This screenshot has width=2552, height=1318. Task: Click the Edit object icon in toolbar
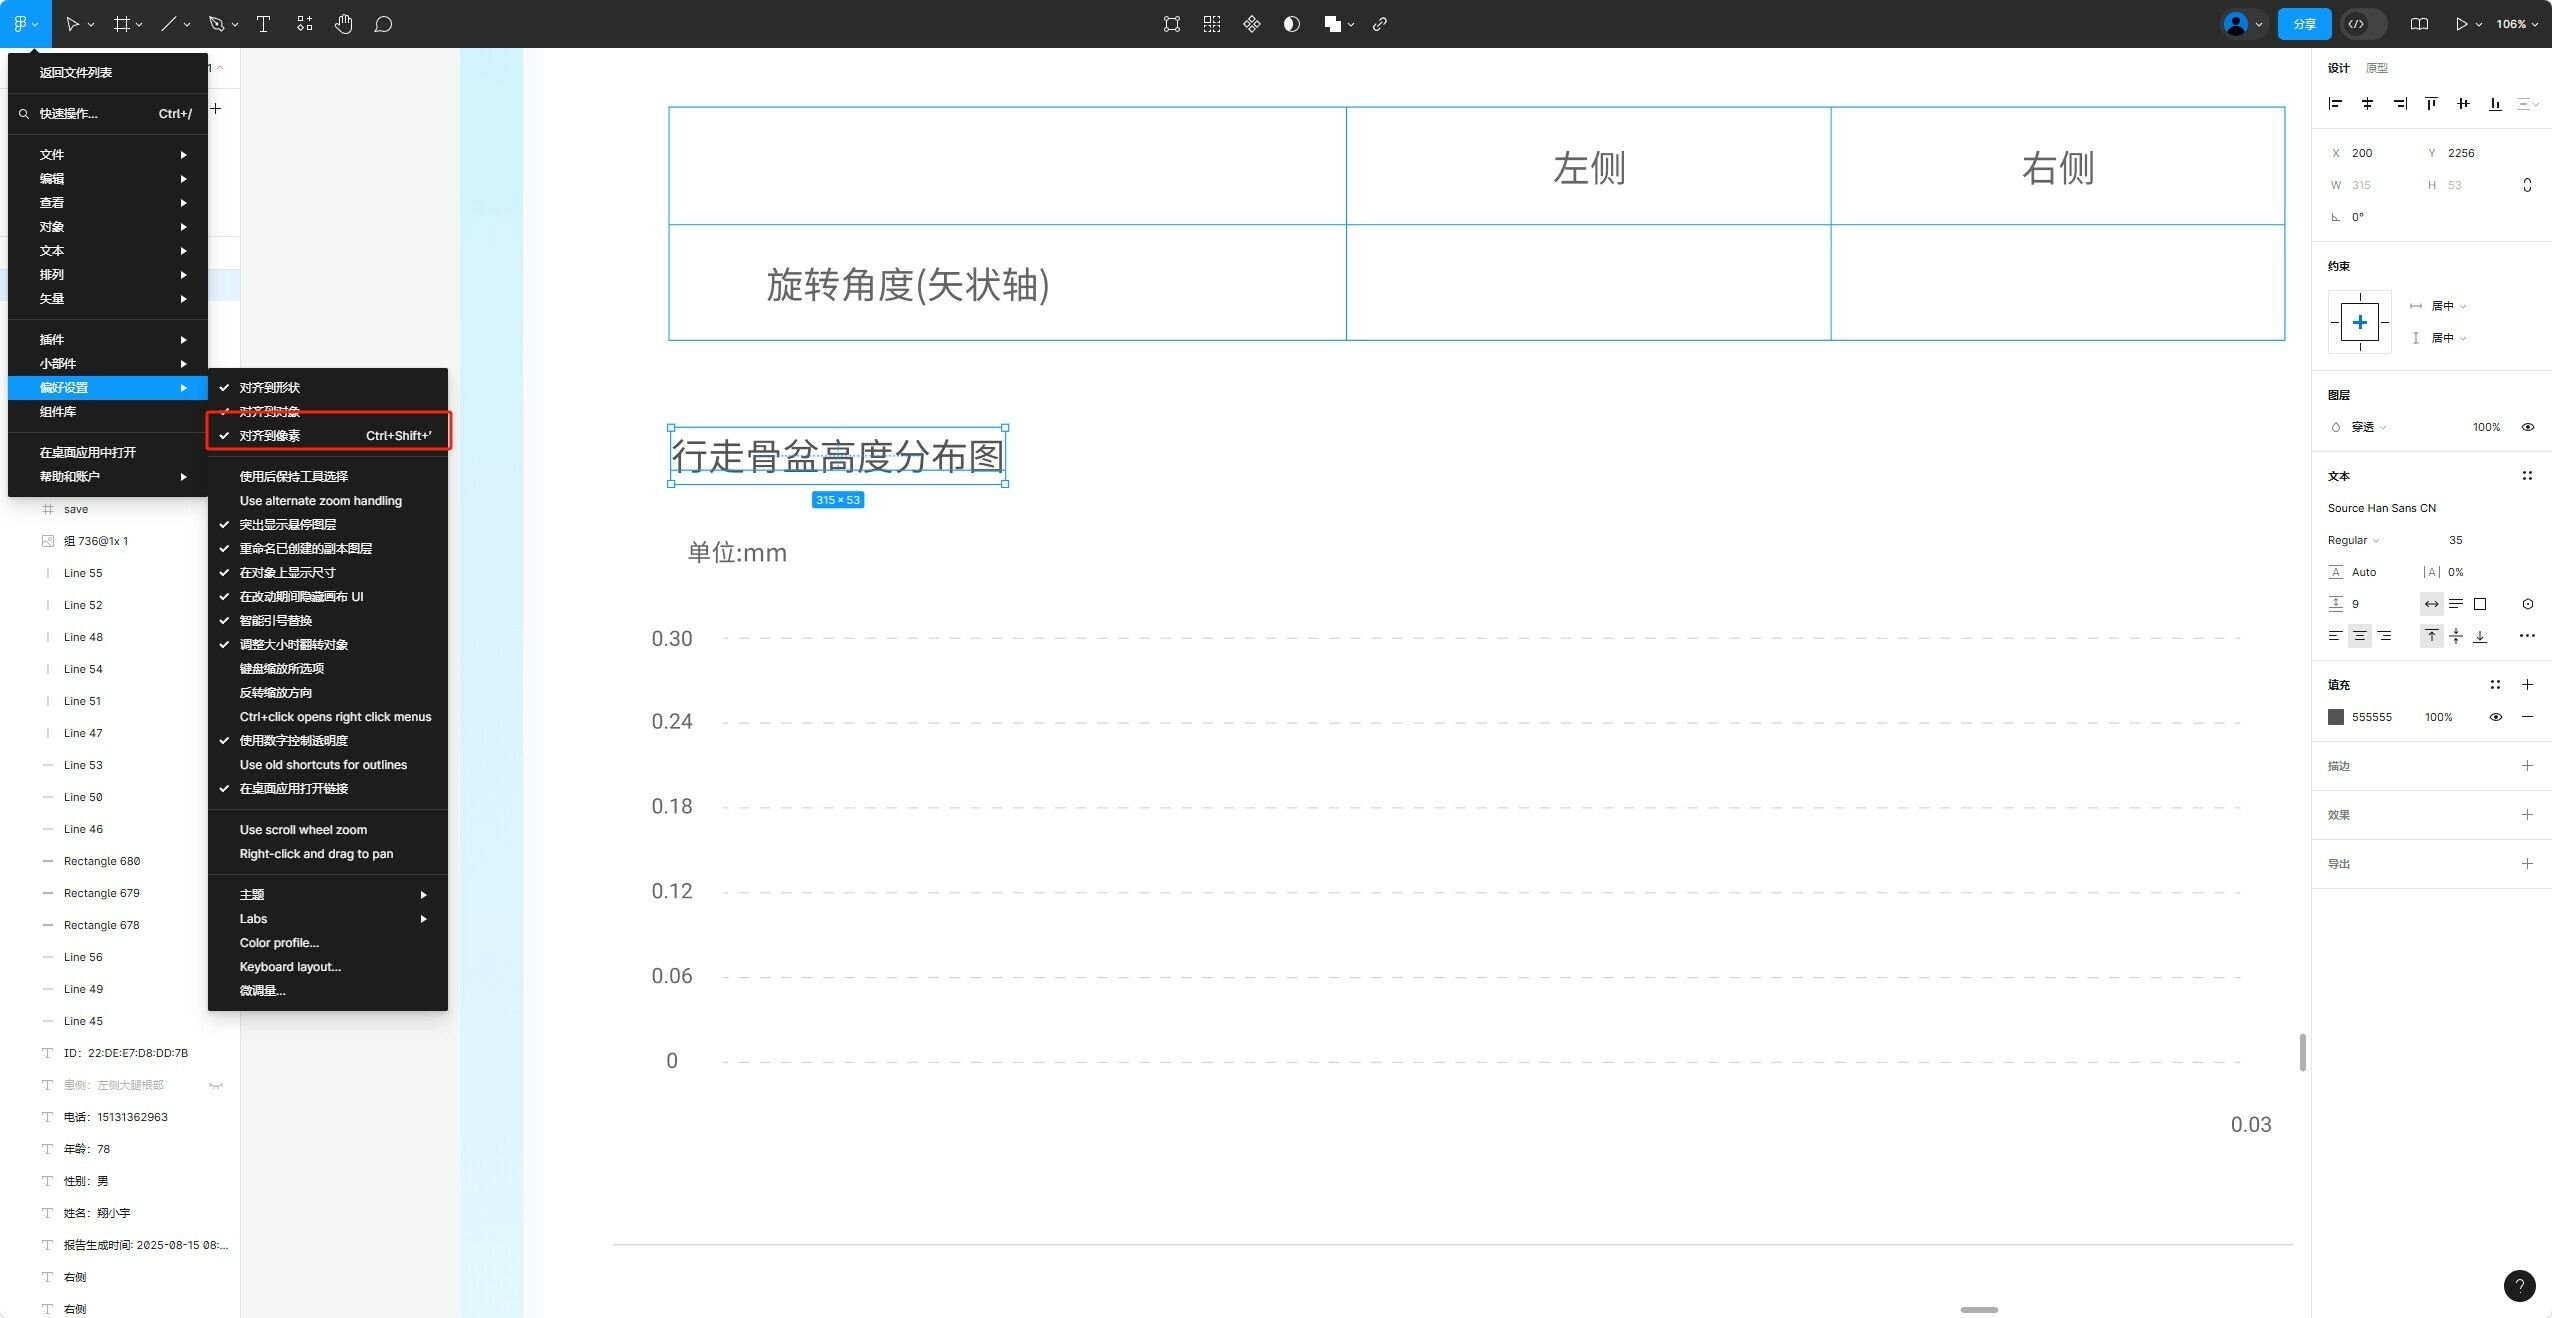(1172, 24)
